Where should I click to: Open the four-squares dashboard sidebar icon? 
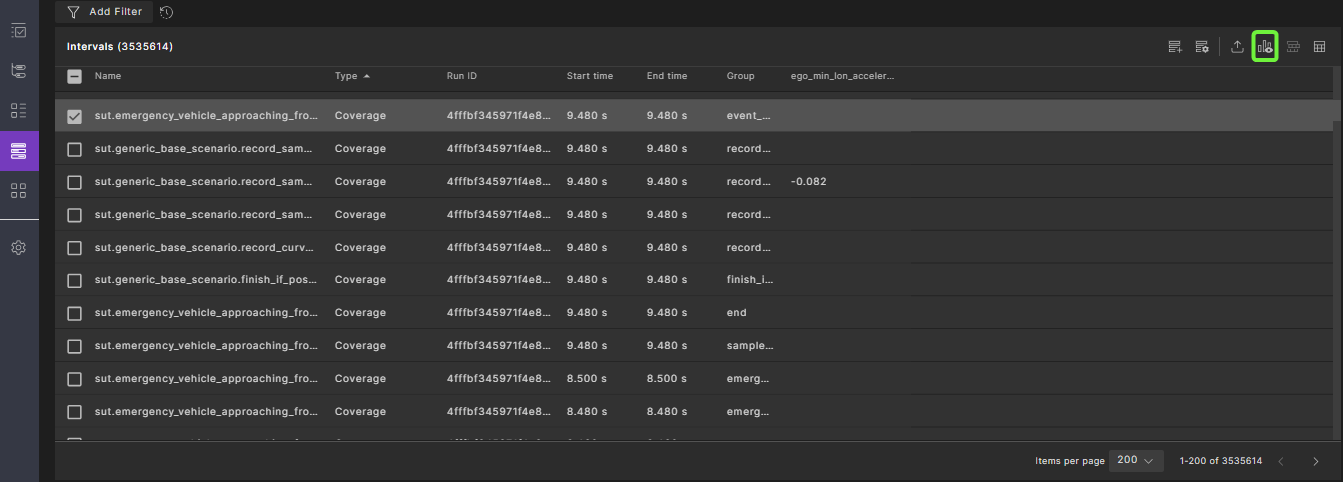(18, 190)
